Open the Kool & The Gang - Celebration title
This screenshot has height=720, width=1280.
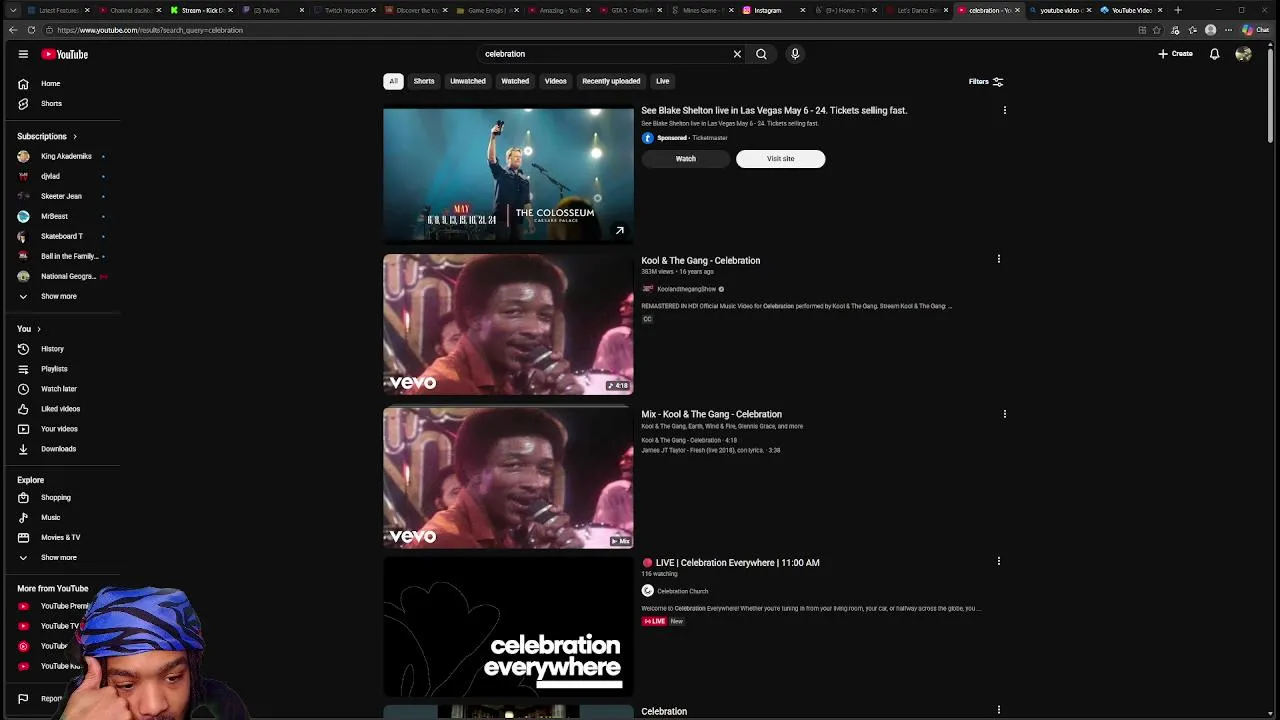tap(700, 260)
